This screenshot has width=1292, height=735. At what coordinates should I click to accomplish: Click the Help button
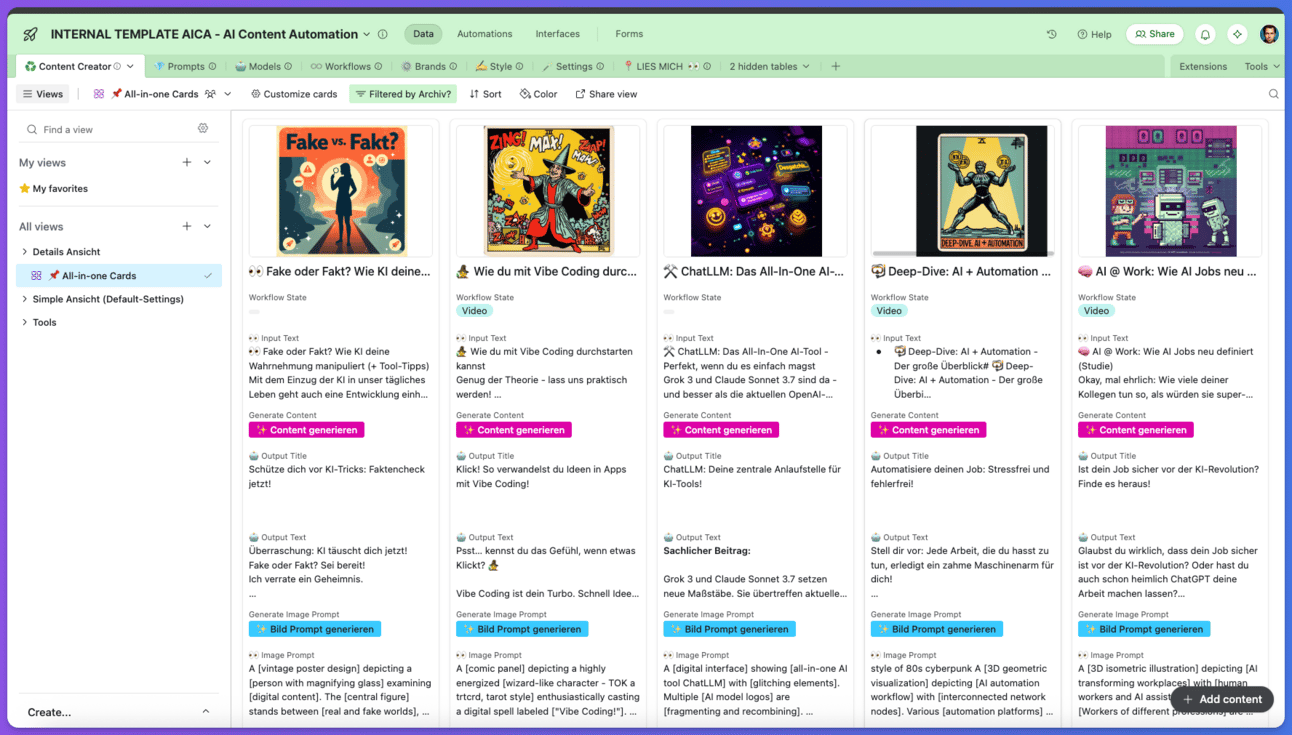click(1094, 34)
